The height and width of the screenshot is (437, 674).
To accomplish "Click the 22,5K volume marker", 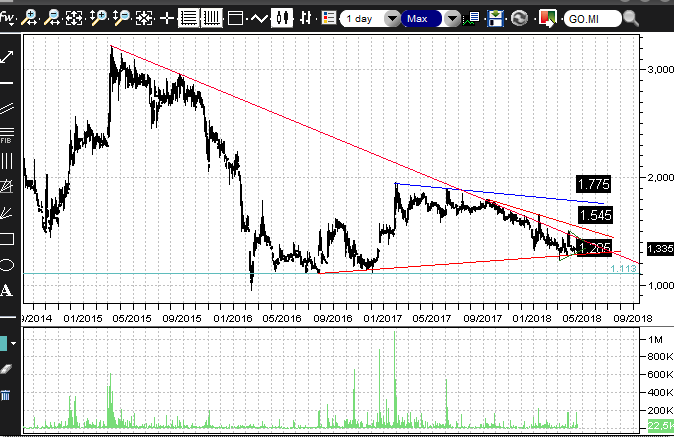I will coord(661,425).
